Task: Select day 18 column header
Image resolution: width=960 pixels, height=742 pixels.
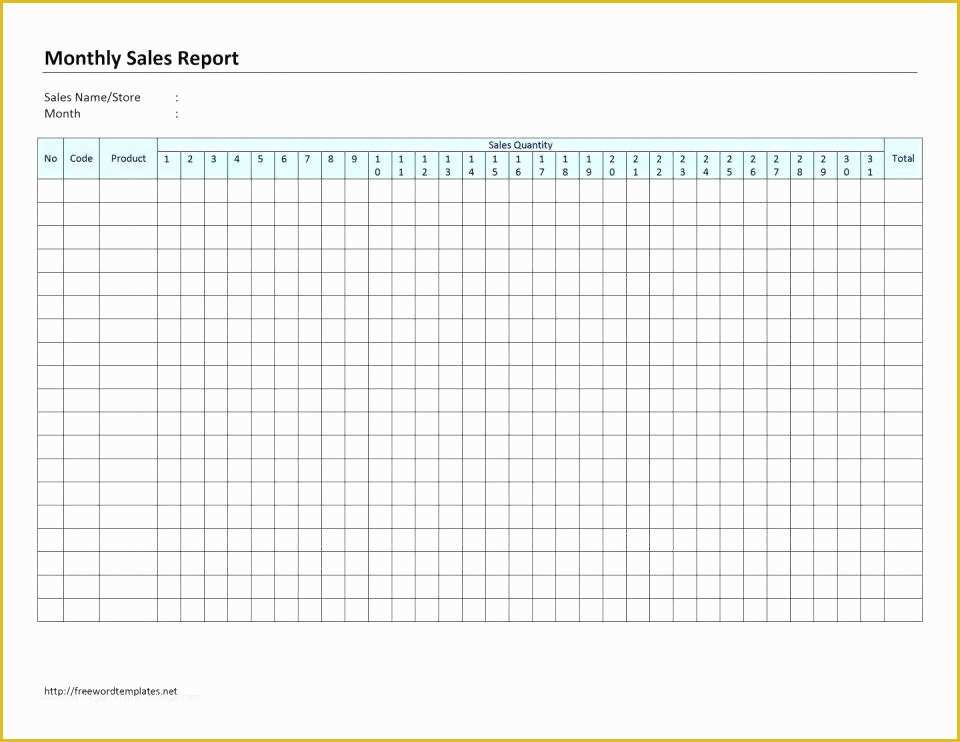Action: click(x=568, y=165)
